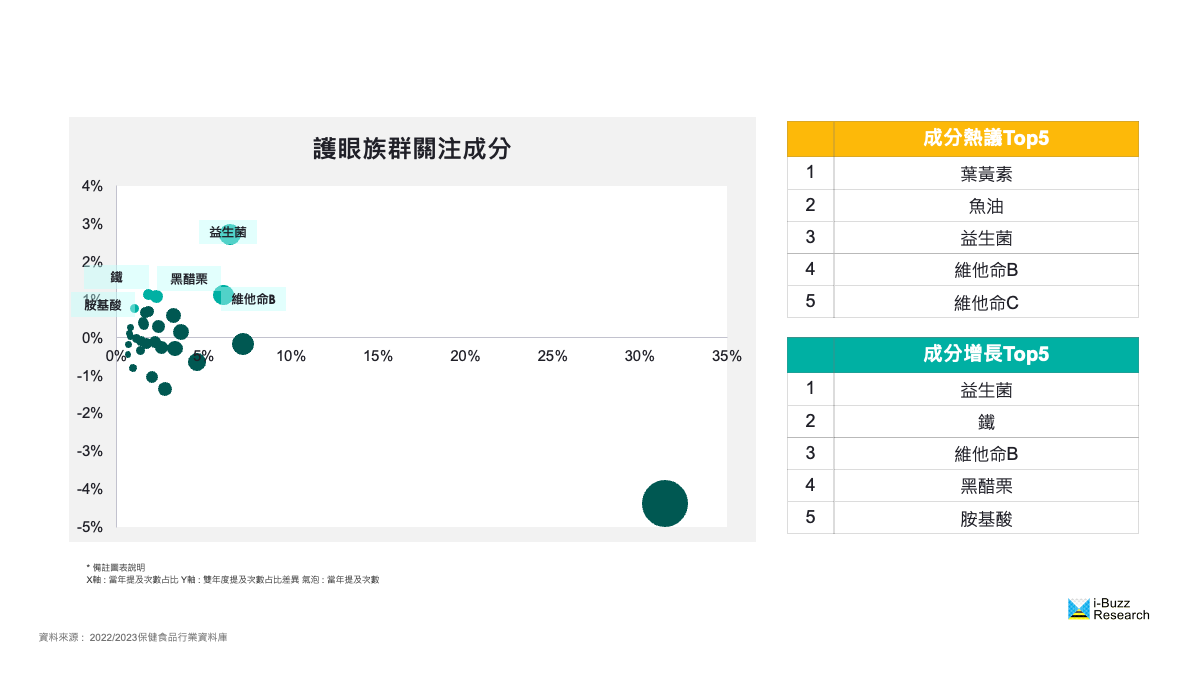Click the teal 成分增長Top5 table header
Screen dimensions: 1200x675
[985, 355]
